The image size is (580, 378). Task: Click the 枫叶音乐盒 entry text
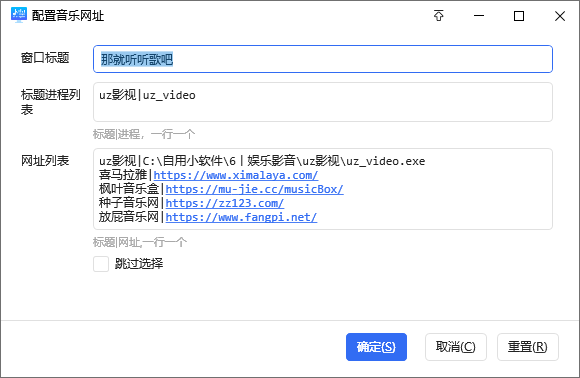[129, 189]
